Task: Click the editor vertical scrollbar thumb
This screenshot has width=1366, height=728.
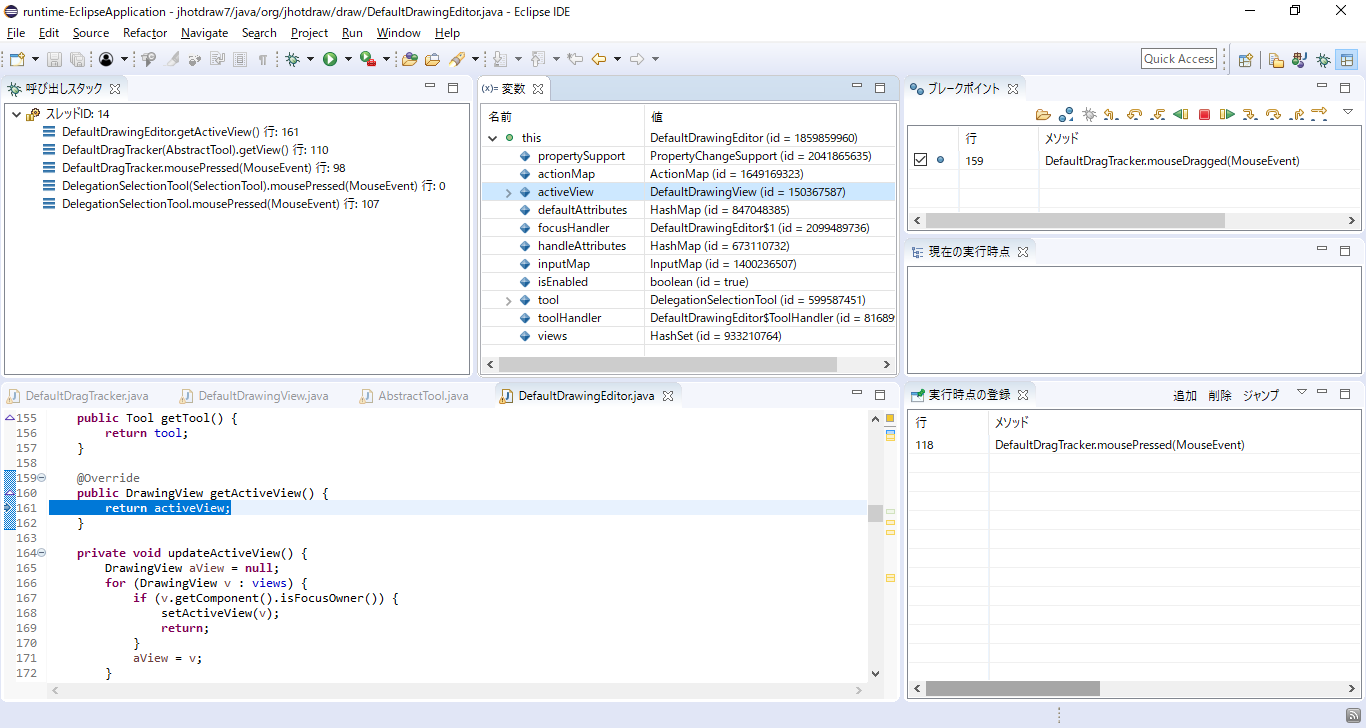Action: [x=875, y=513]
